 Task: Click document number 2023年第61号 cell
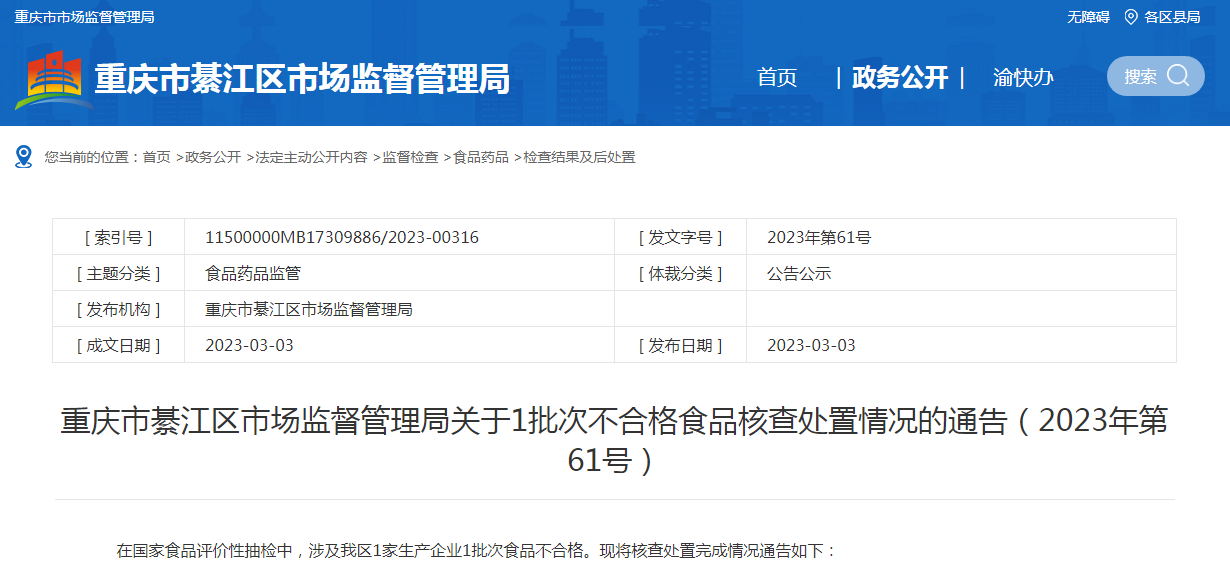pos(961,237)
